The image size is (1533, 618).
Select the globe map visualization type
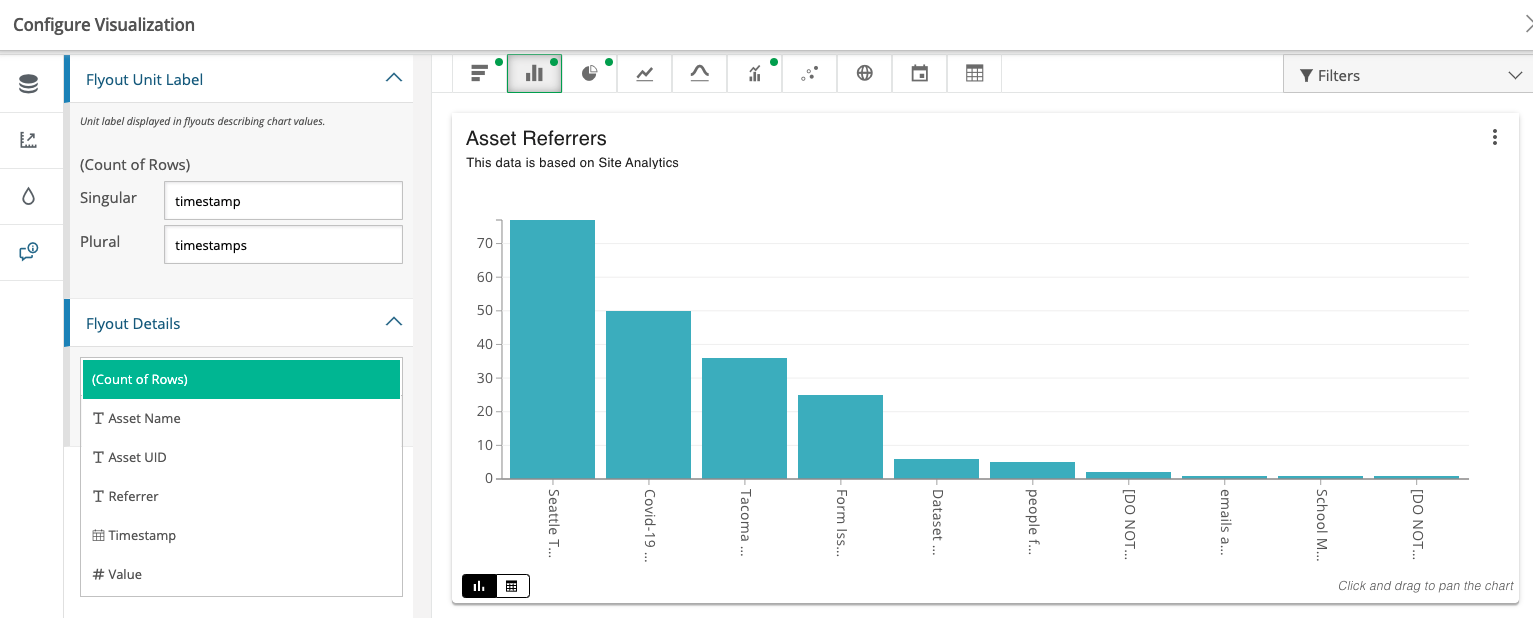[865, 74]
